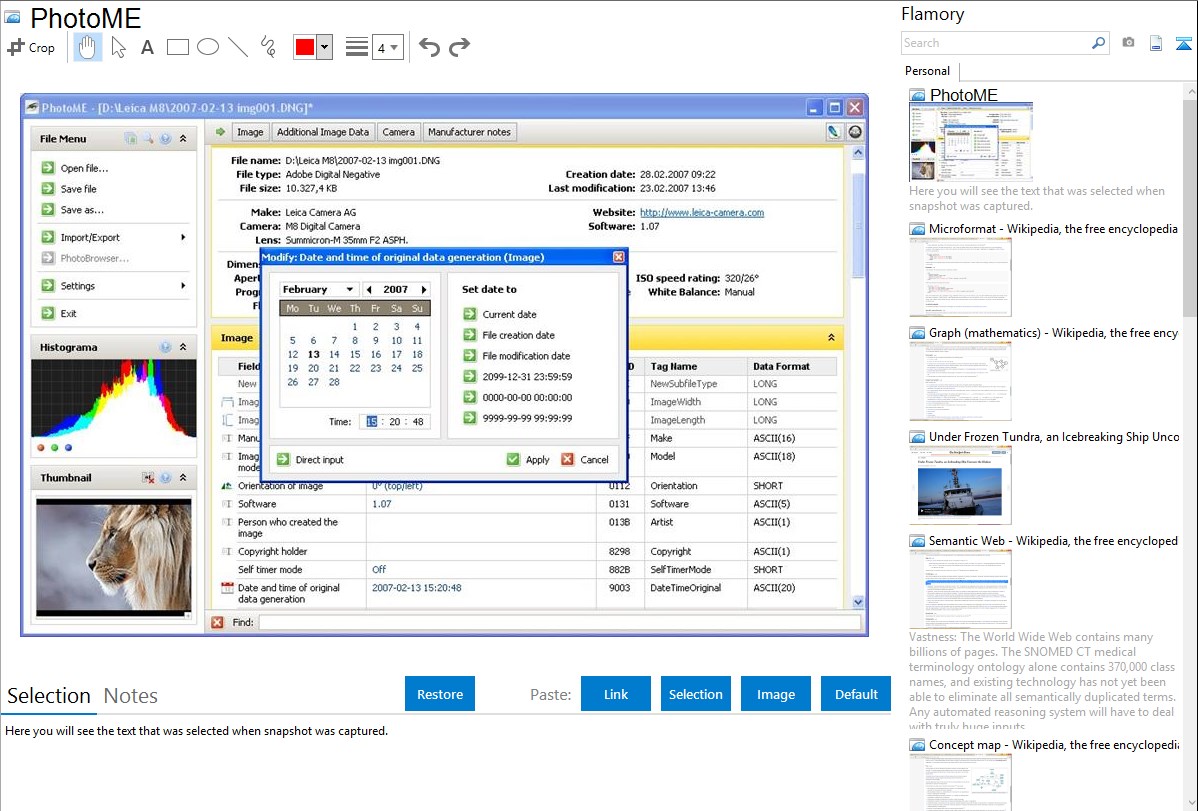Switch to the Notes tab

coord(131,696)
